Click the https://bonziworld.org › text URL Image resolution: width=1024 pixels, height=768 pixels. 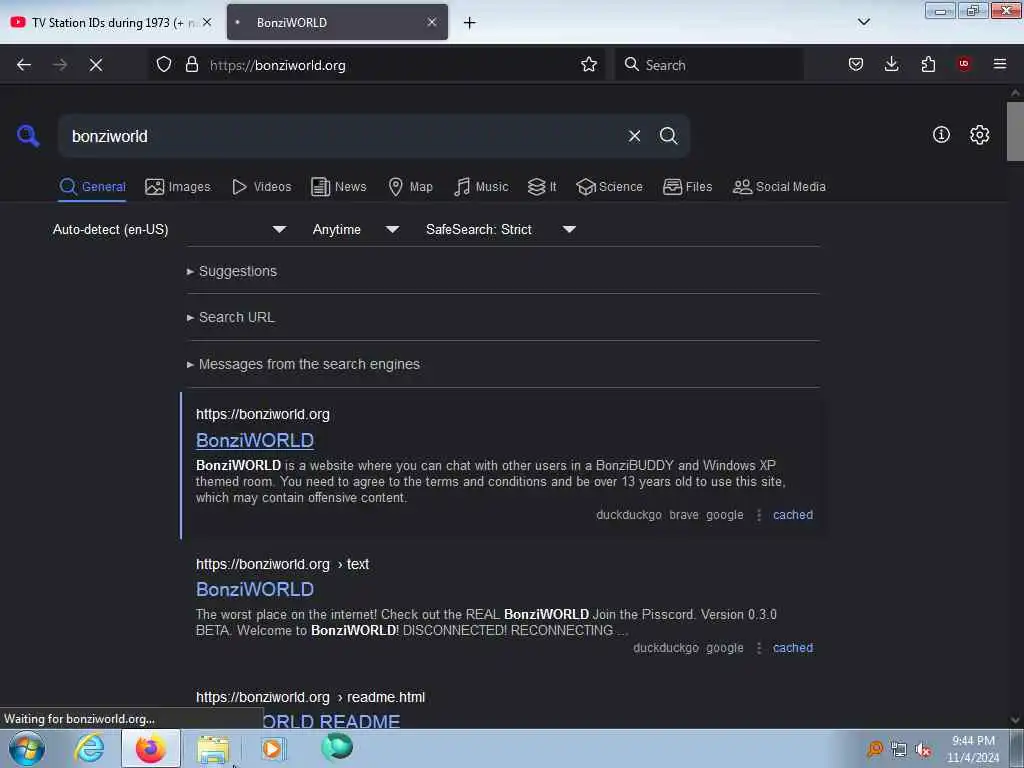tap(282, 564)
